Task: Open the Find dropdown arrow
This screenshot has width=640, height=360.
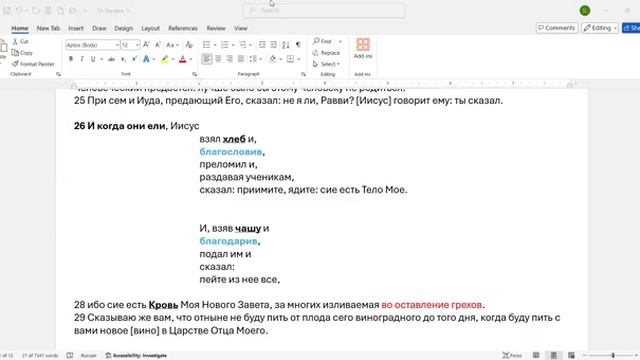Action: (x=340, y=42)
